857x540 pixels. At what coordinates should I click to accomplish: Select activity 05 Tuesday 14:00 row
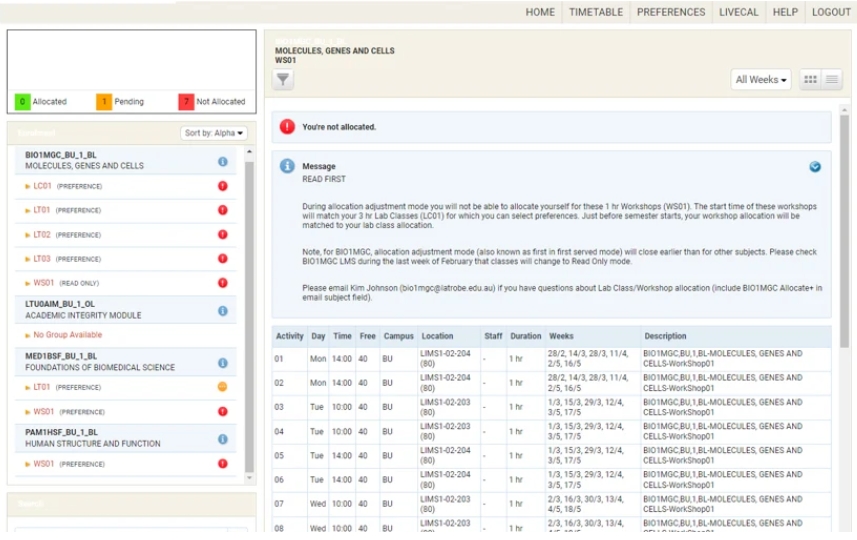[x=551, y=455]
